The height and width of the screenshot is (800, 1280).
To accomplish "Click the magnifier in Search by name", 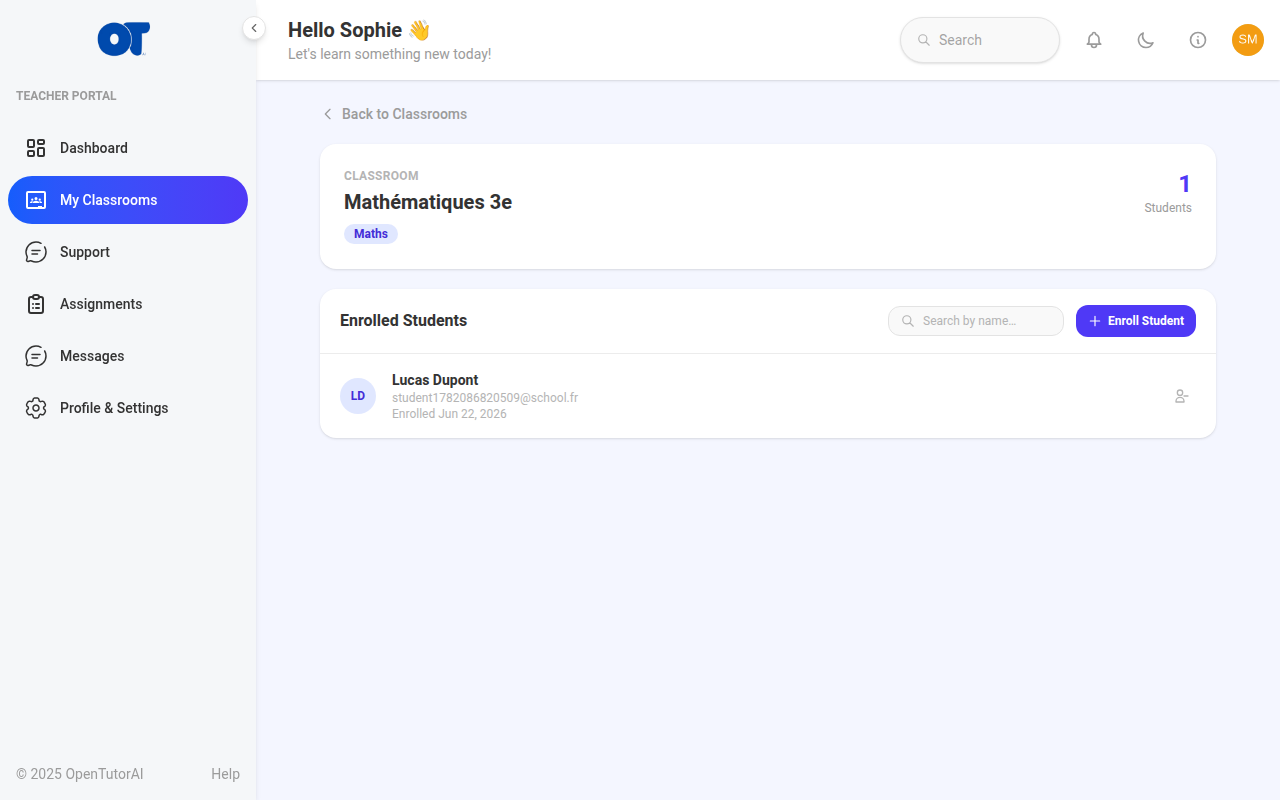I will pyautogui.click(x=908, y=321).
